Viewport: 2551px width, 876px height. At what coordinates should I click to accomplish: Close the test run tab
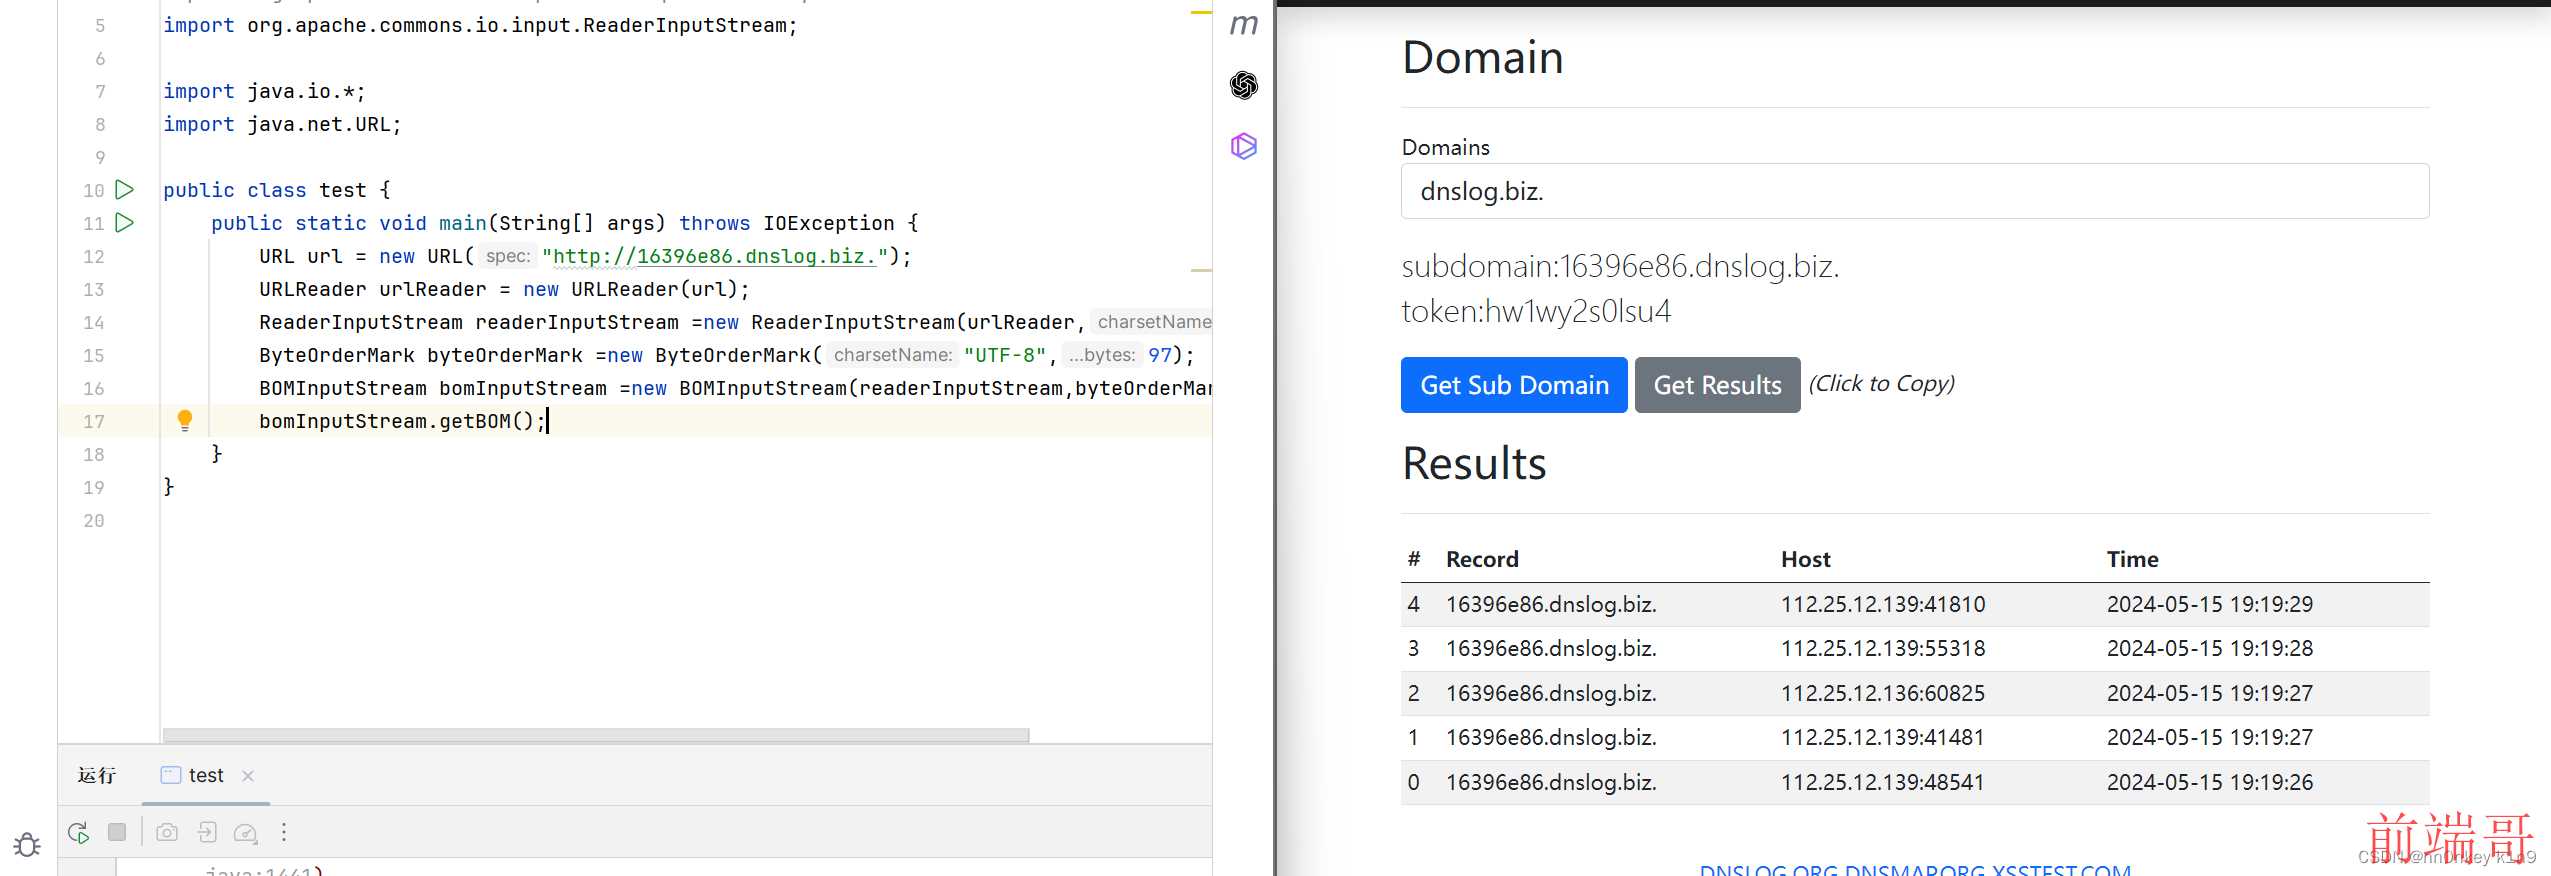(x=248, y=775)
